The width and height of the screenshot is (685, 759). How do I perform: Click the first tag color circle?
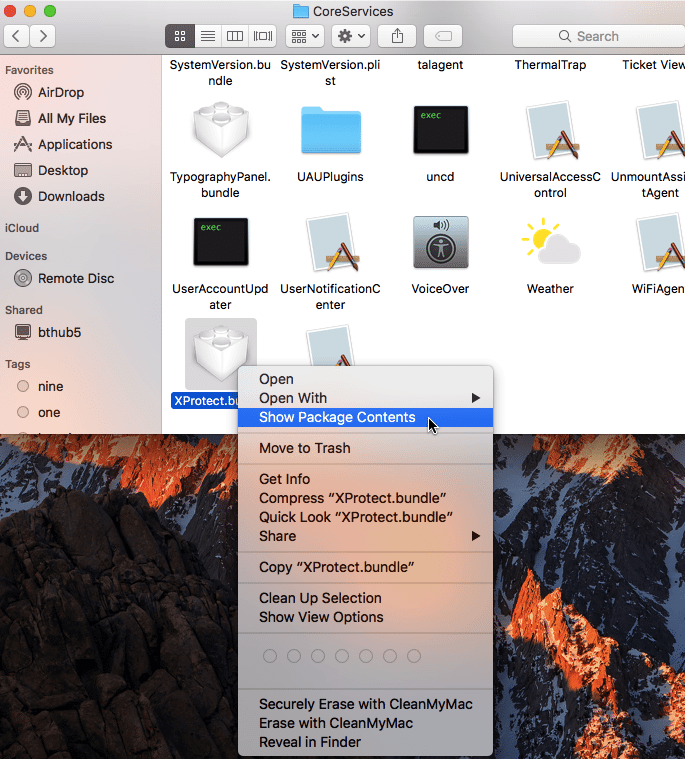pos(270,656)
